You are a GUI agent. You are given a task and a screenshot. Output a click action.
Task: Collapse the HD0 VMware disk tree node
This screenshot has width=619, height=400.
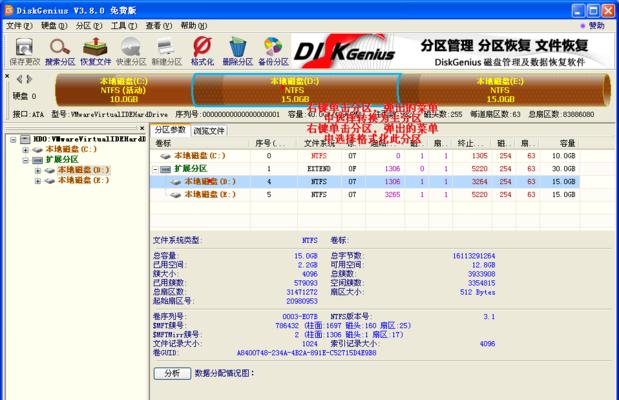13,139
